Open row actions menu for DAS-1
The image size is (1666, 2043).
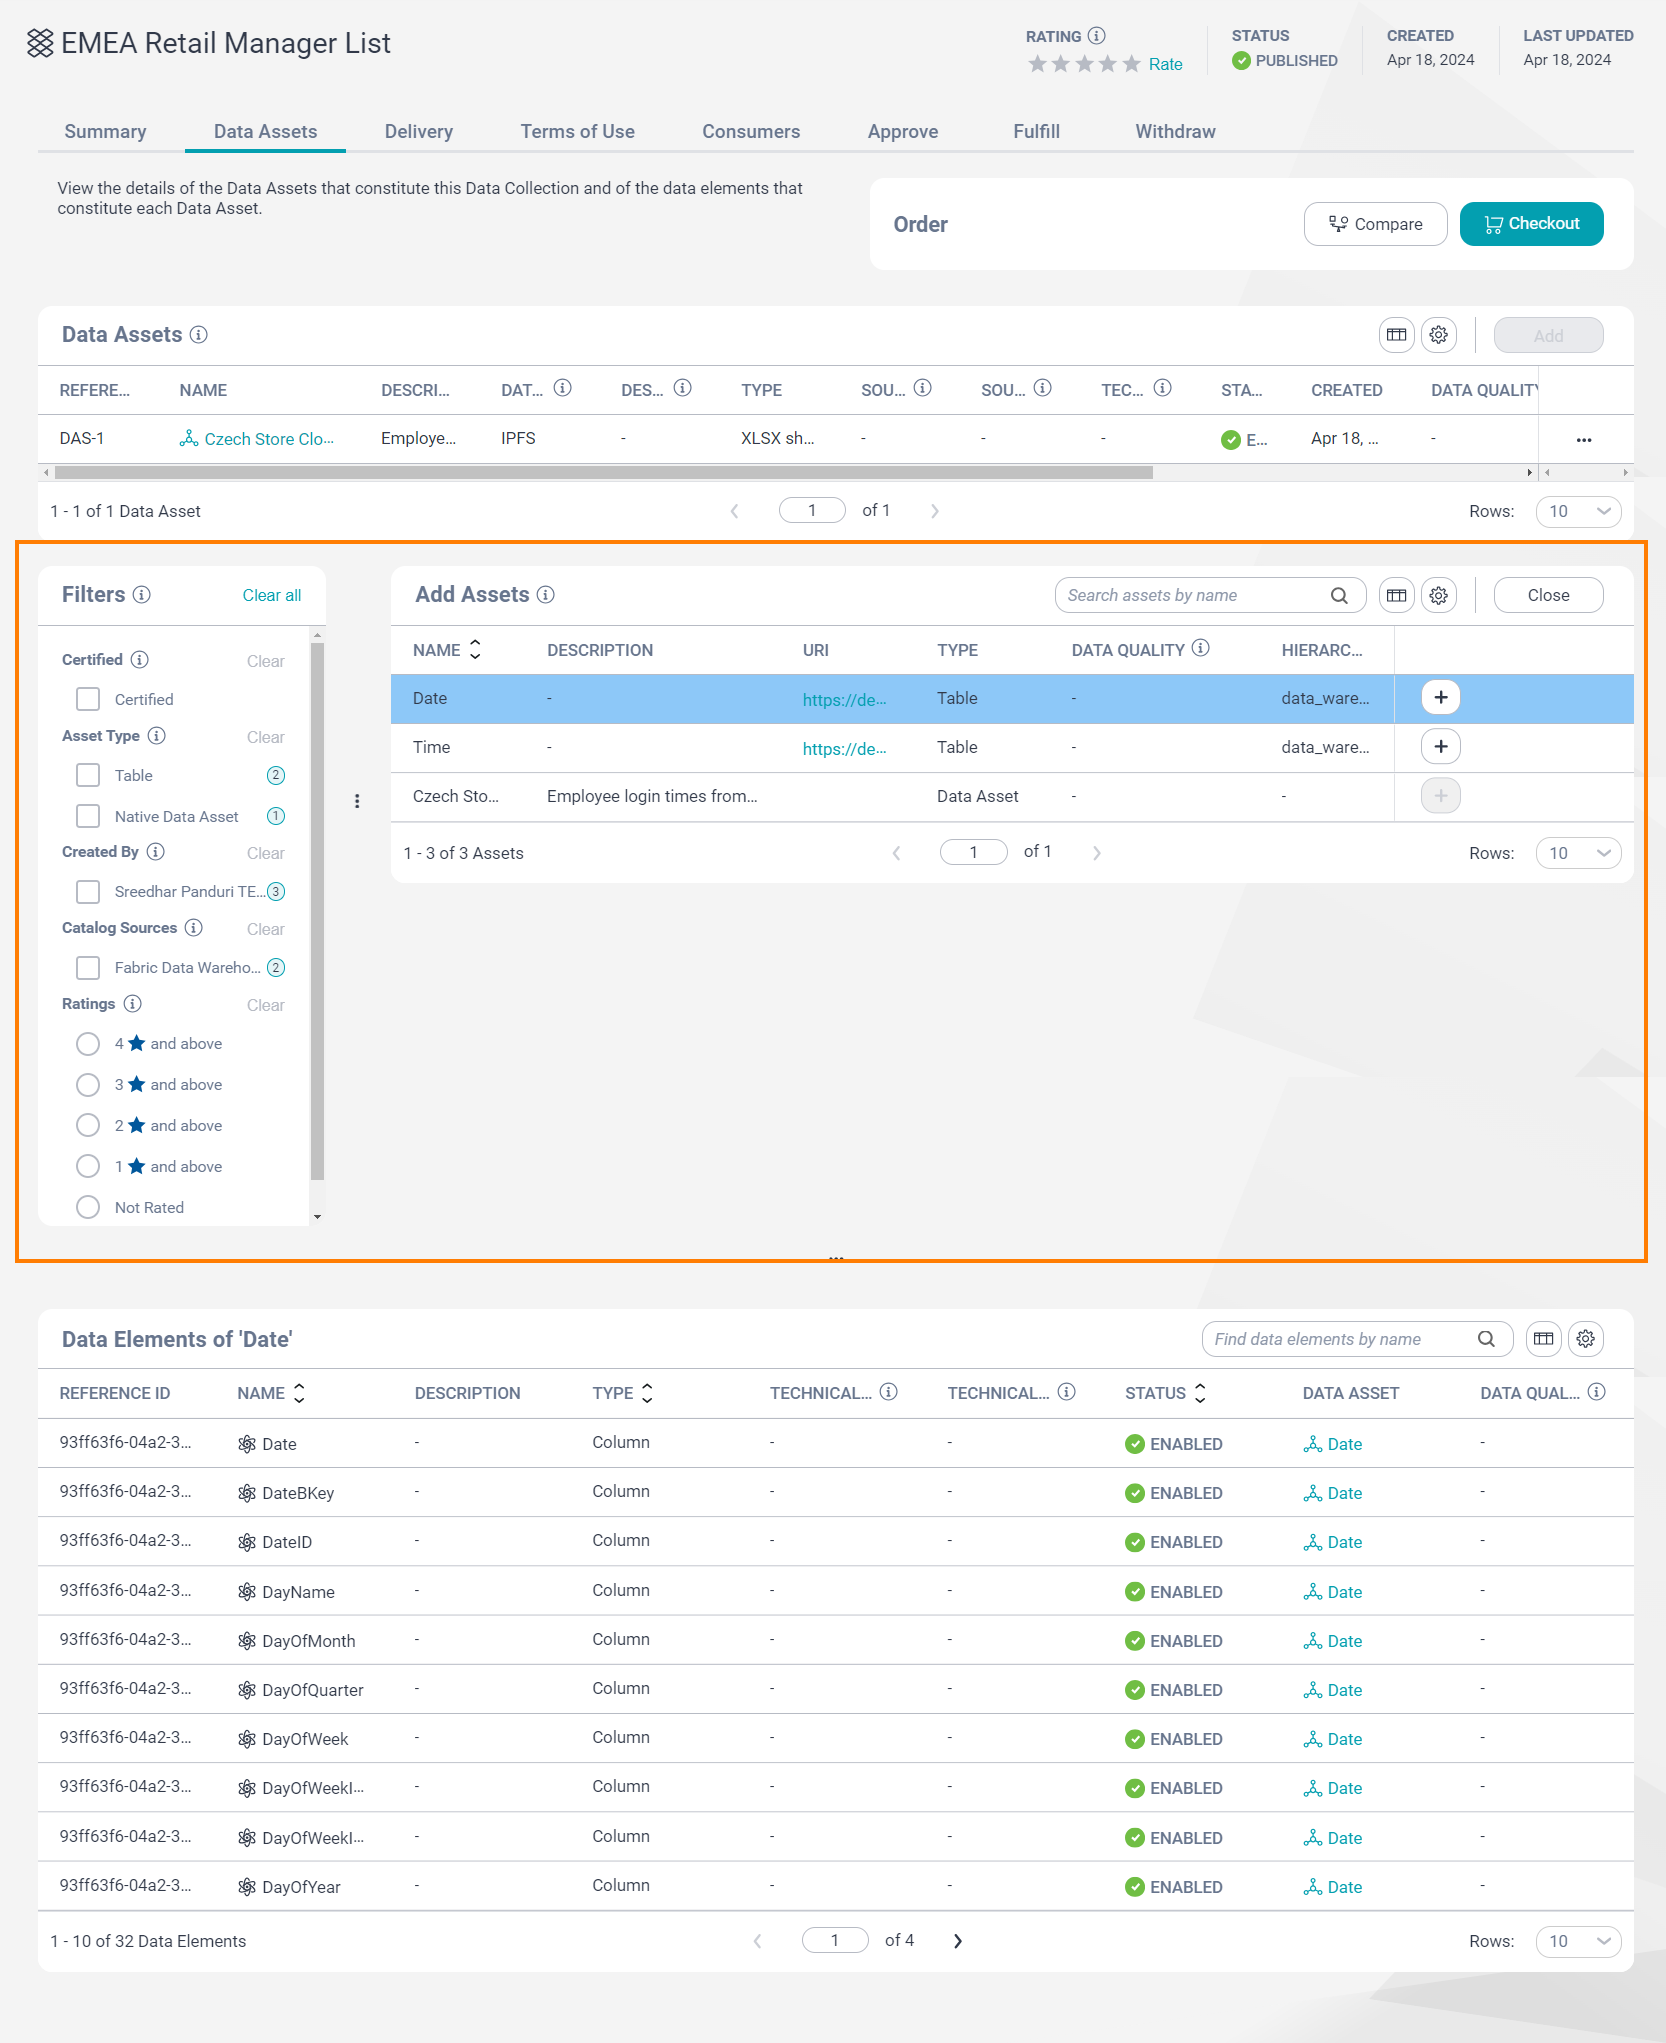(x=1583, y=440)
